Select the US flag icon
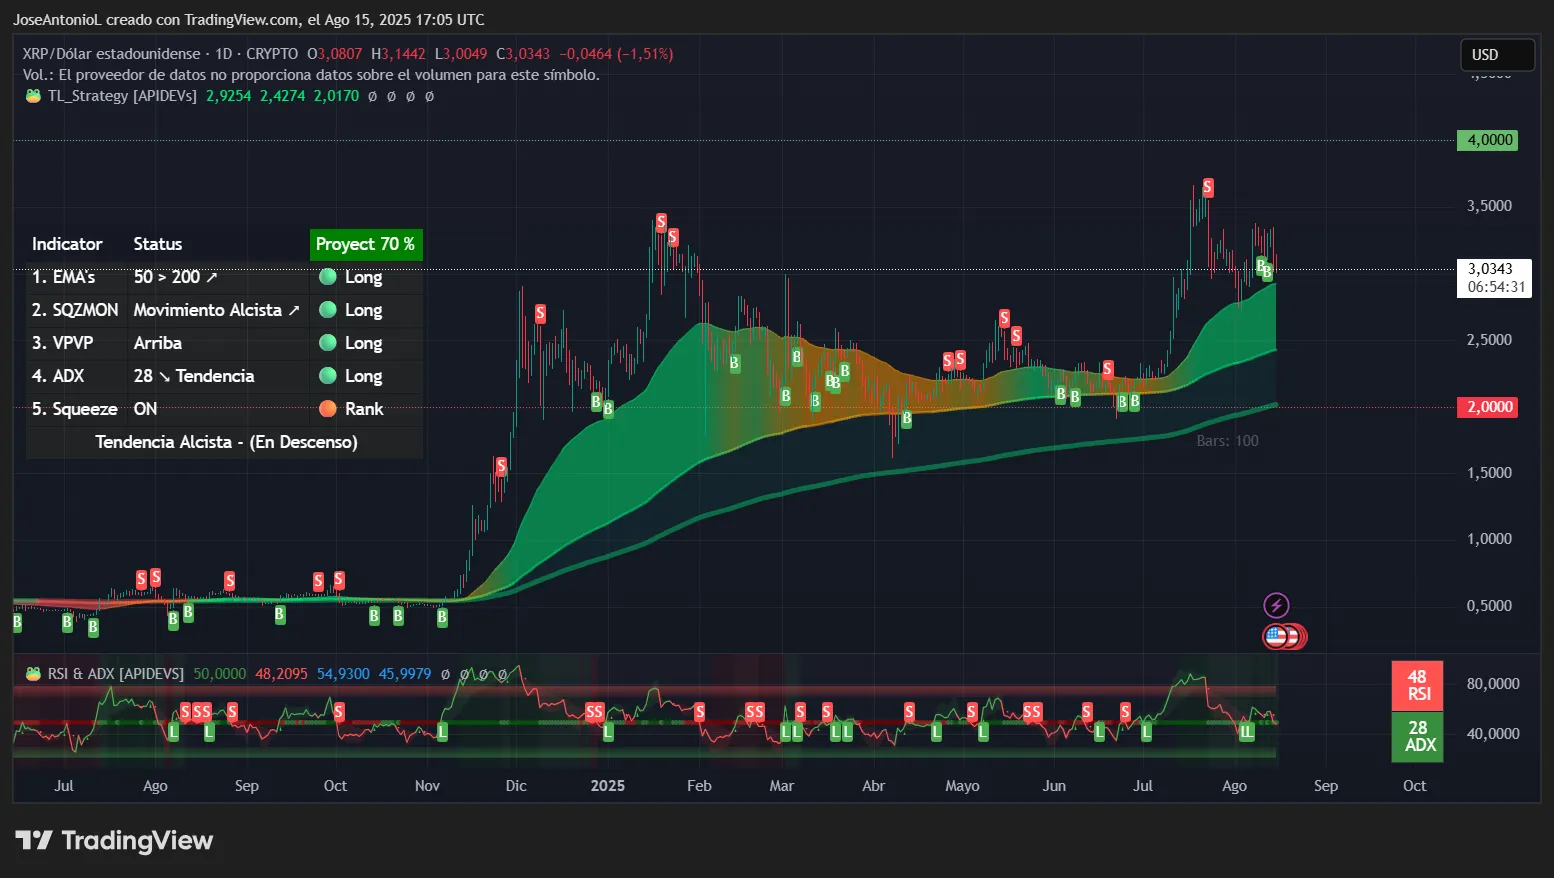Viewport: 1554px width, 878px height. click(x=1276, y=636)
